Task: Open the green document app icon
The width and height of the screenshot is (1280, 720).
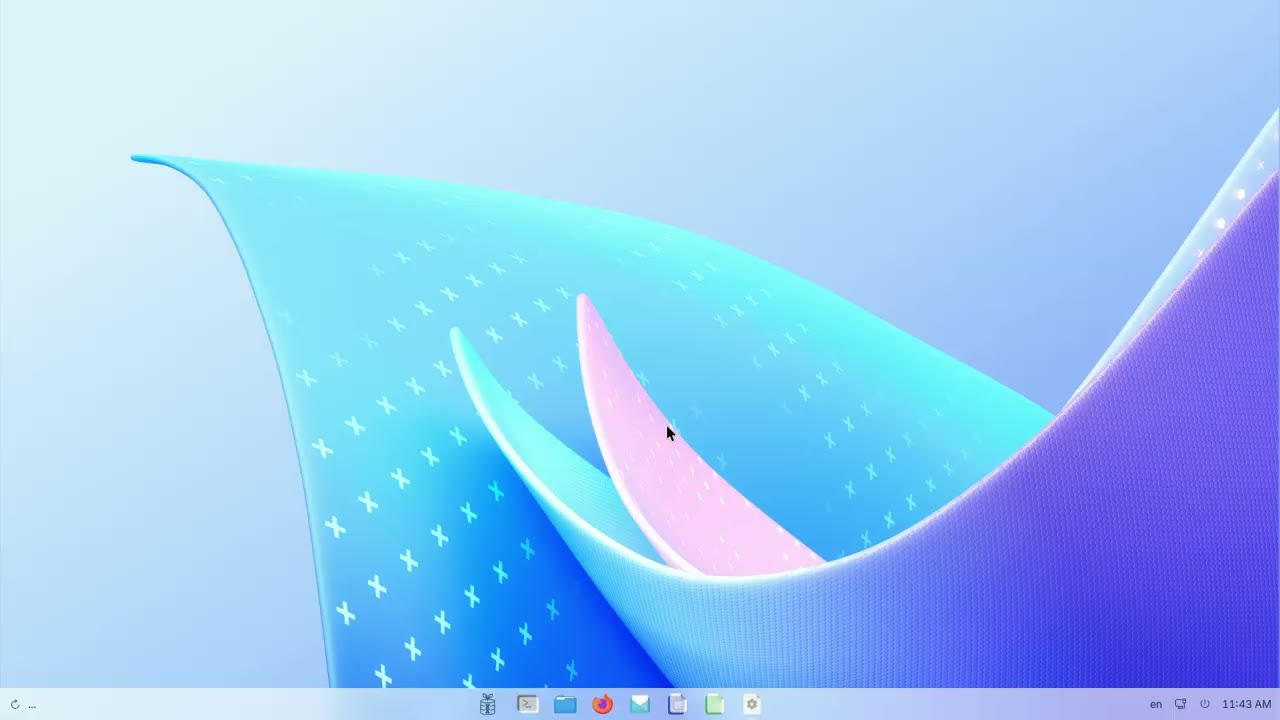Action: click(x=714, y=705)
